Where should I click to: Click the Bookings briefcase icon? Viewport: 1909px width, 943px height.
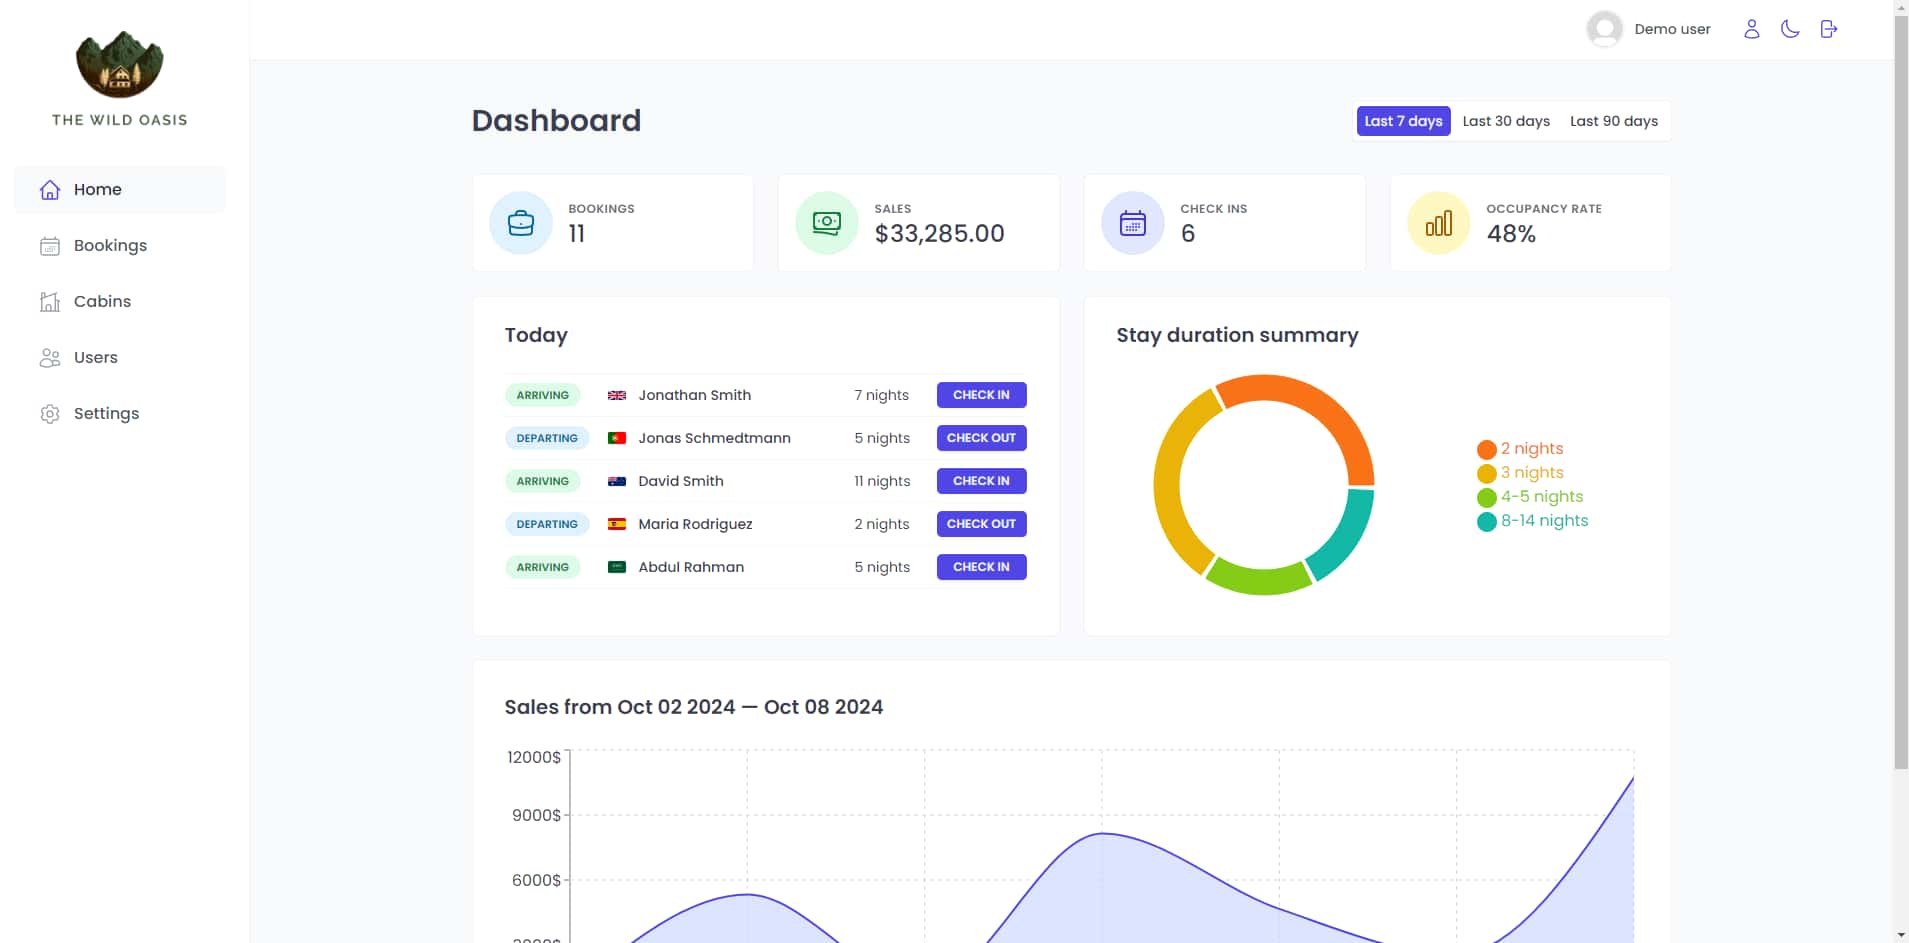(521, 223)
